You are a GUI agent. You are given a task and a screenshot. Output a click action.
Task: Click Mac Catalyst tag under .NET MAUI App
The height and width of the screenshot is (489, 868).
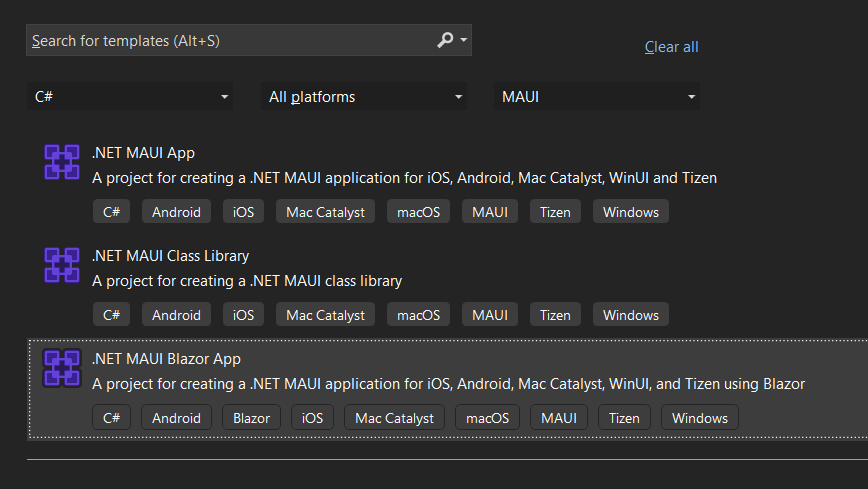326,212
